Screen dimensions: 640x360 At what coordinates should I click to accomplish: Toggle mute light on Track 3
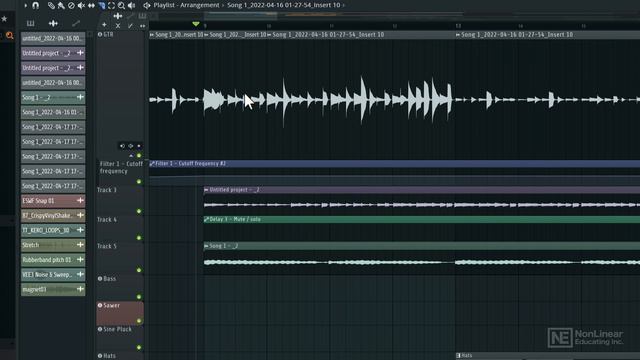[x=139, y=211]
